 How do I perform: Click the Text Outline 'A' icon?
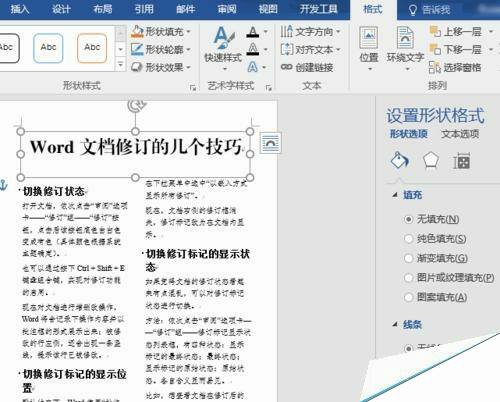click(253, 49)
